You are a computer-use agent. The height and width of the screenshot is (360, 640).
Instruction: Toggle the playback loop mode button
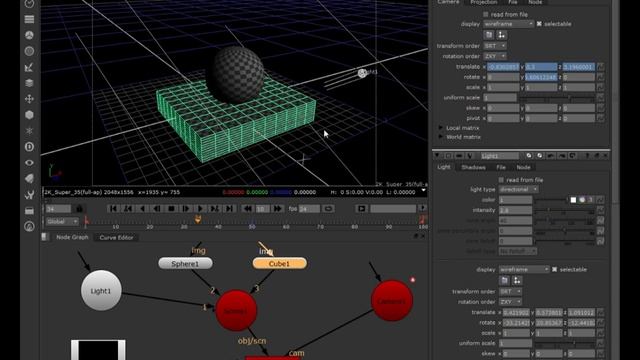[328, 209]
